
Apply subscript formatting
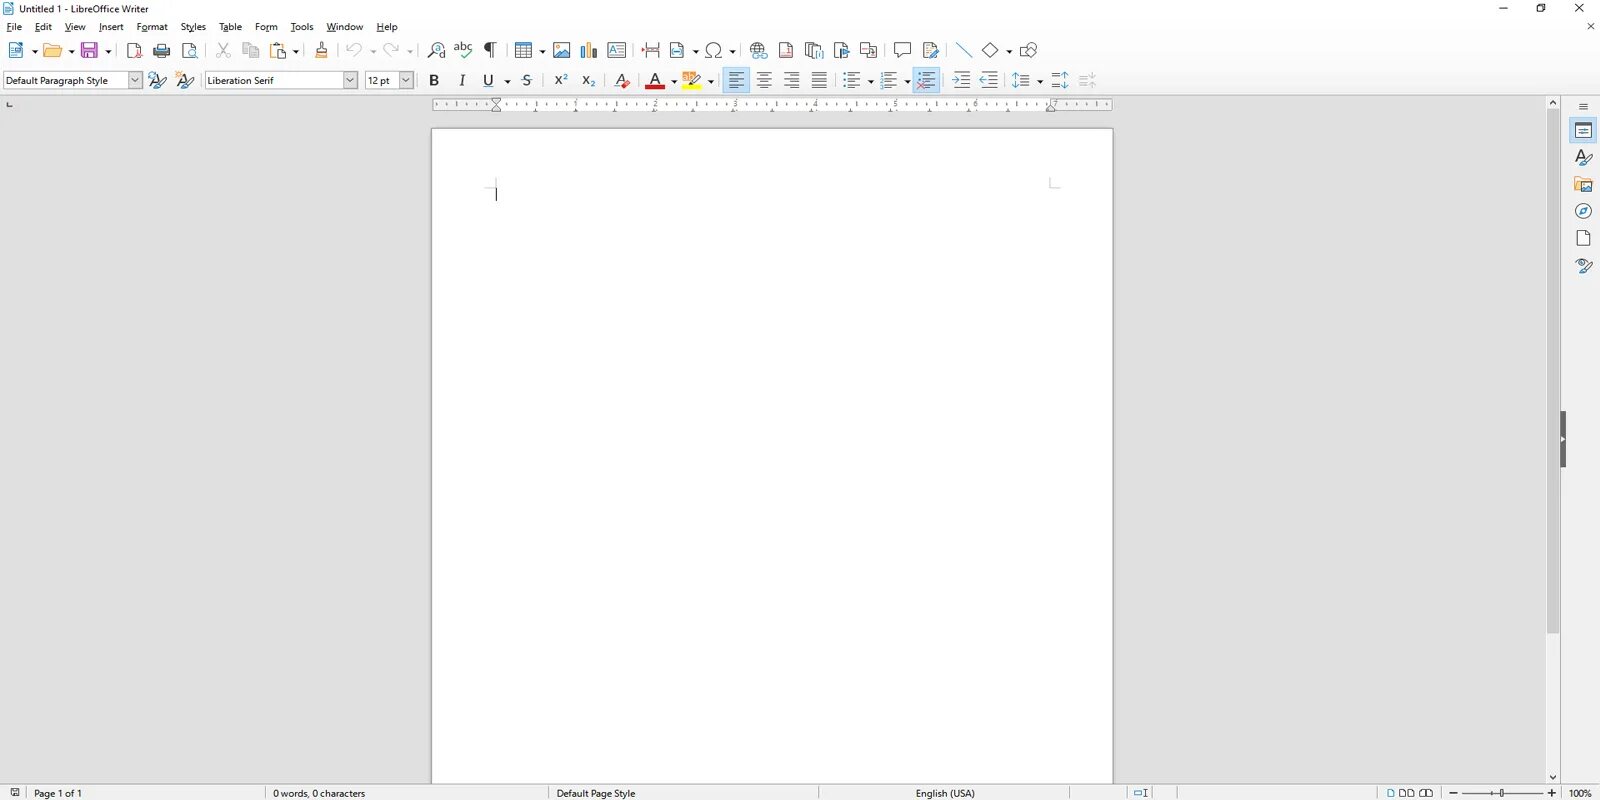tap(589, 80)
